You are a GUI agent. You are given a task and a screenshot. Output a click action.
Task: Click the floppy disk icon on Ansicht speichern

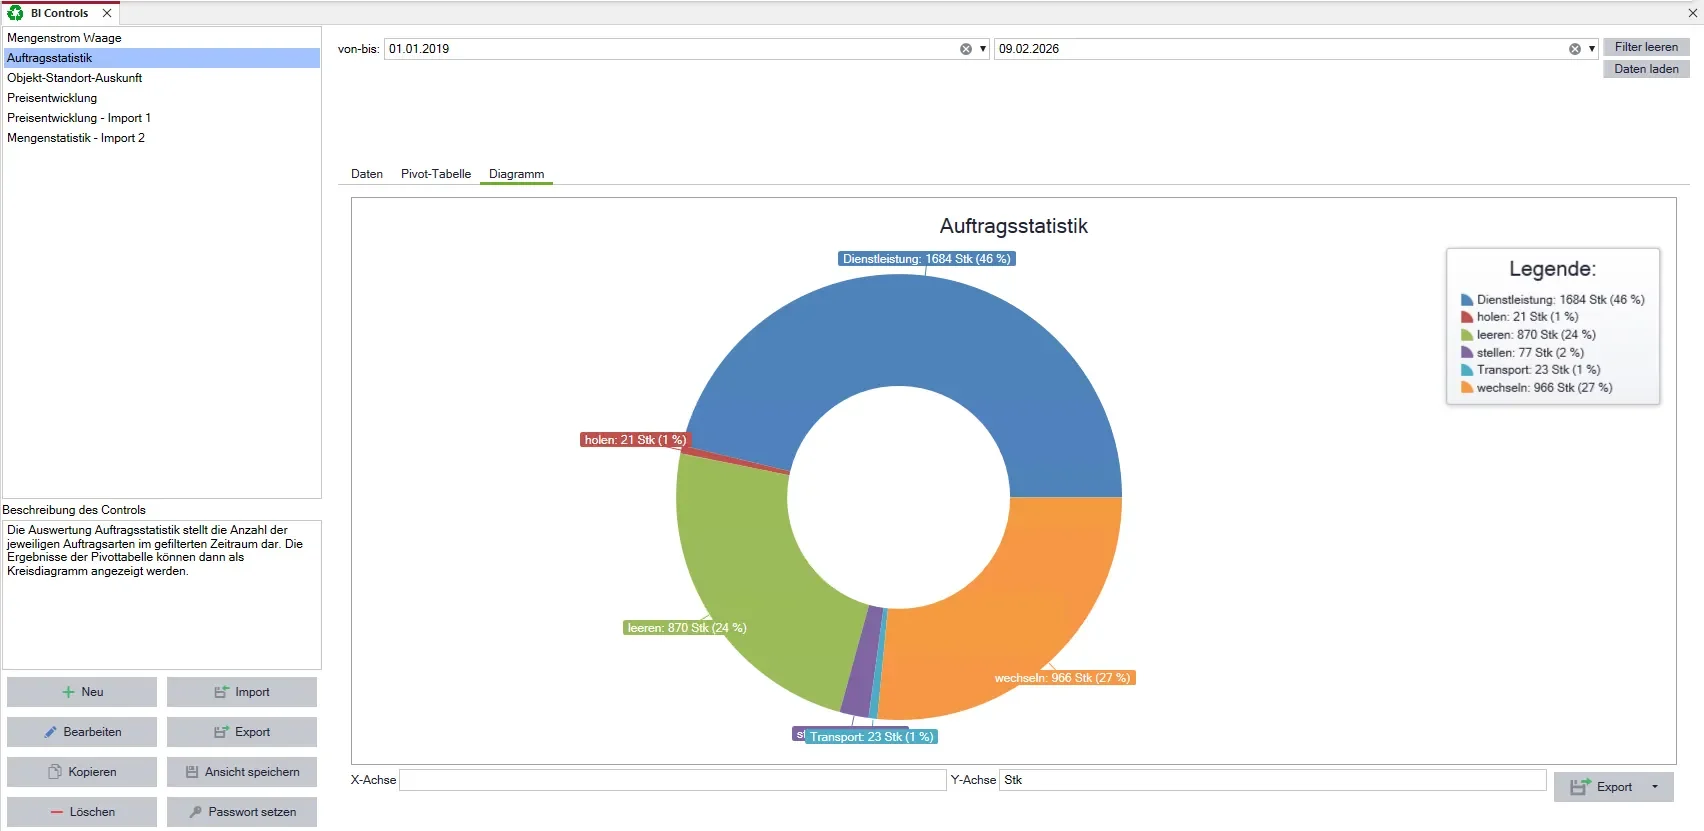(192, 772)
